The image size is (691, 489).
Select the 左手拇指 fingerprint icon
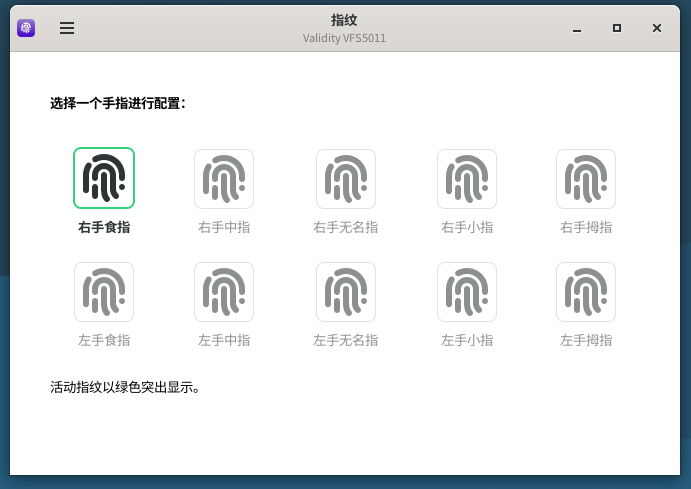point(586,292)
